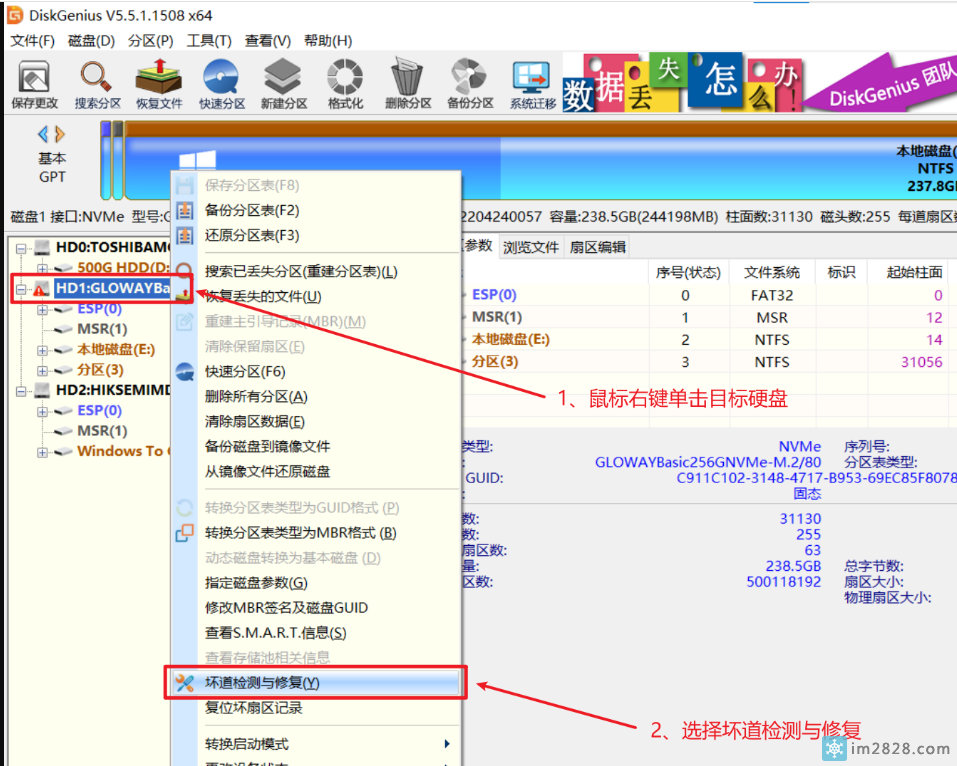Open the 搜索分区 magnifier tool
This screenshot has width=957, height=766.
pos(97,85)
